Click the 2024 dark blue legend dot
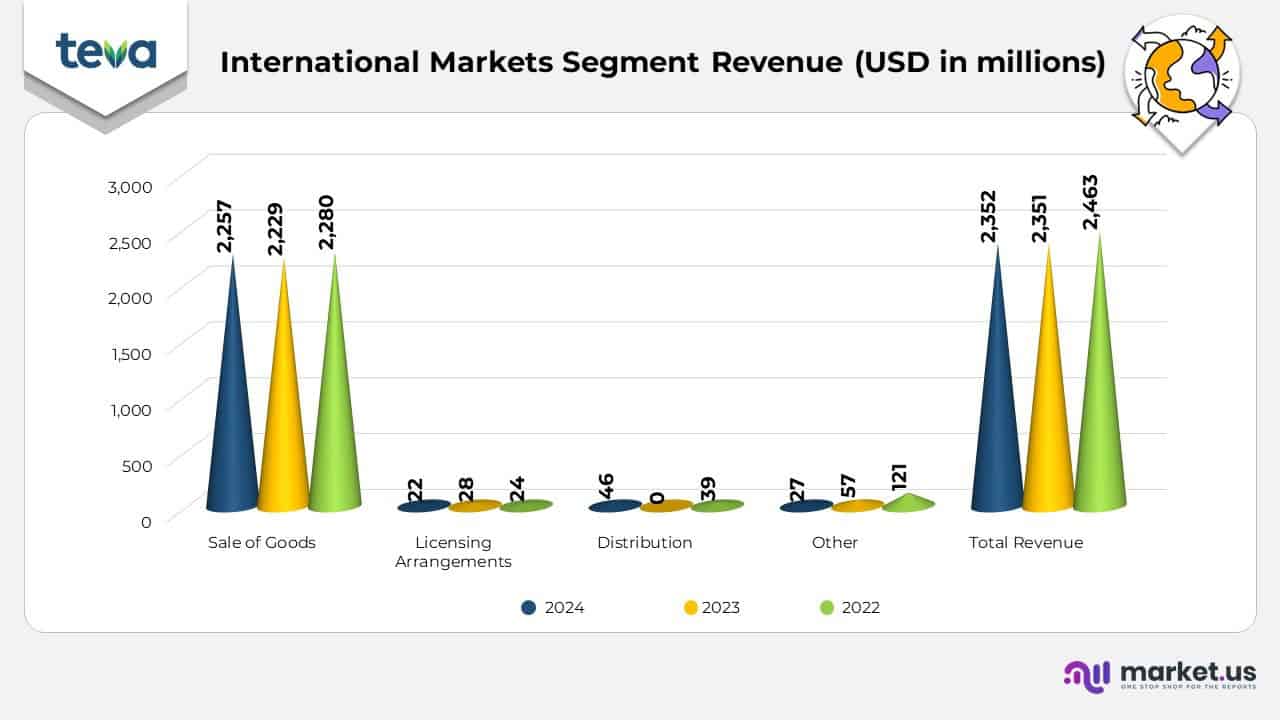This screenshot has width=1280, height=720. pyautogui.click(x=529, y=607)
